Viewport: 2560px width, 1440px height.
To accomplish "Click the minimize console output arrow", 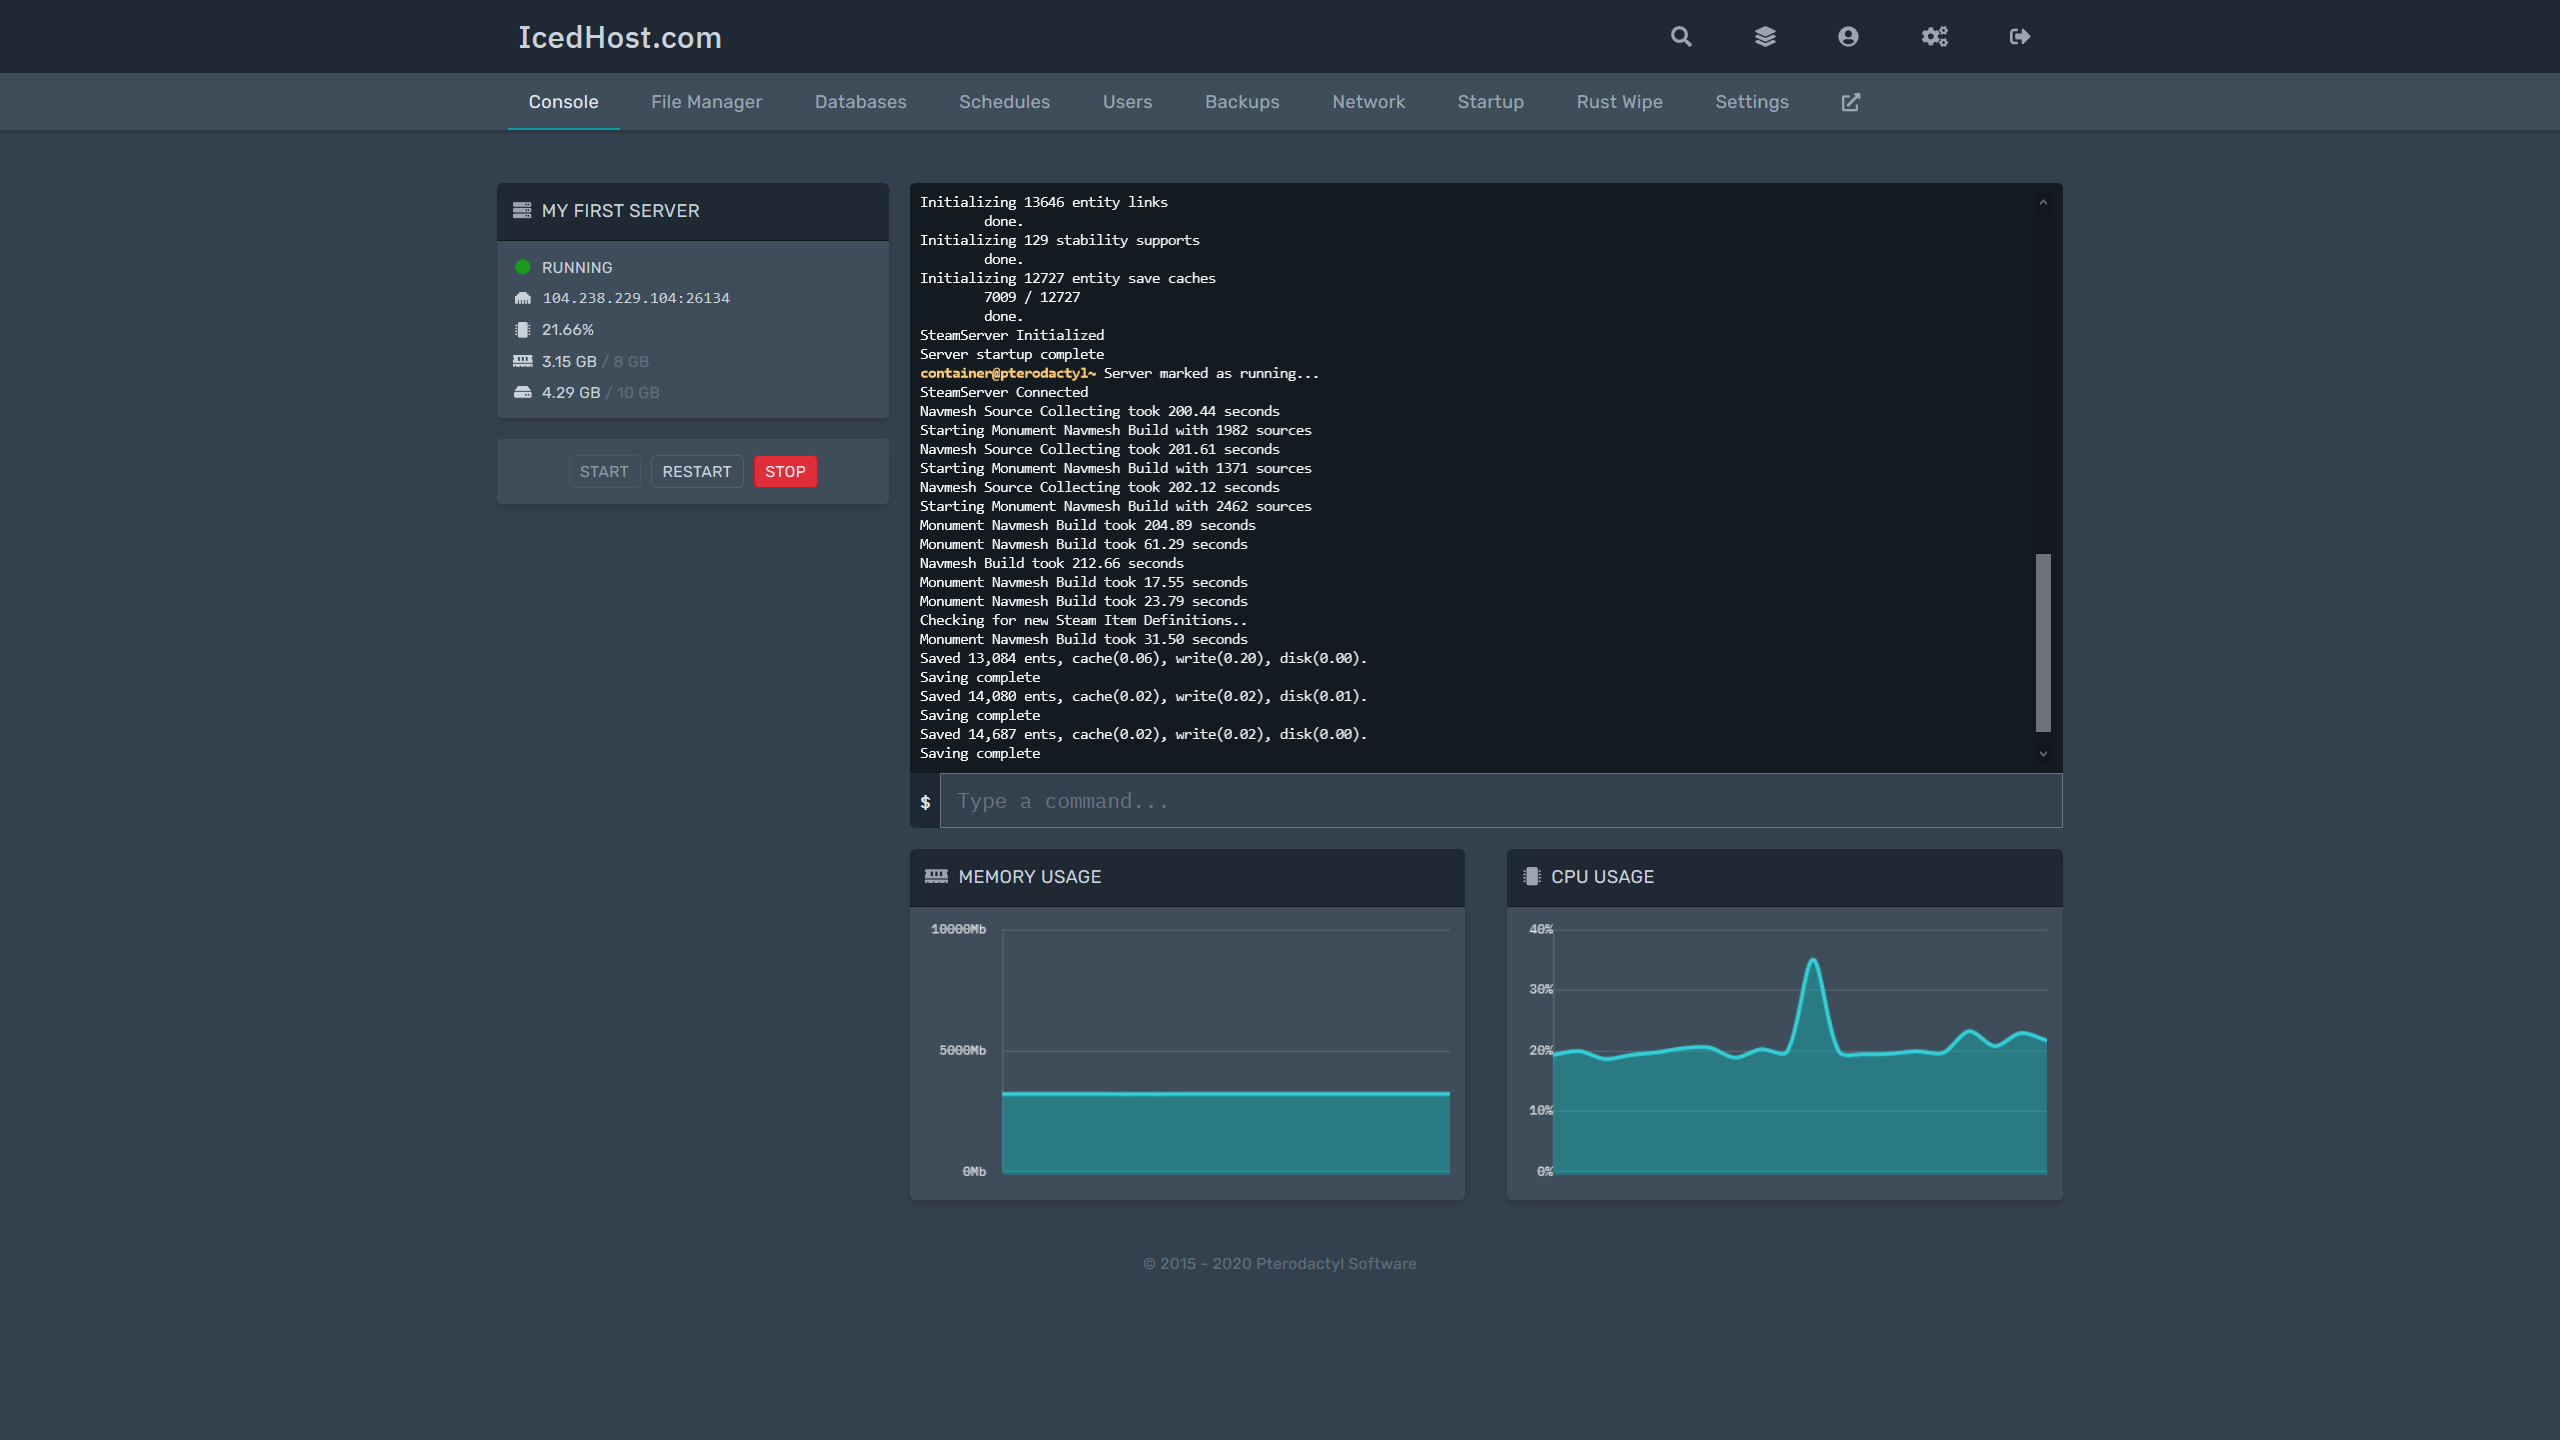I will (2043, 200).
